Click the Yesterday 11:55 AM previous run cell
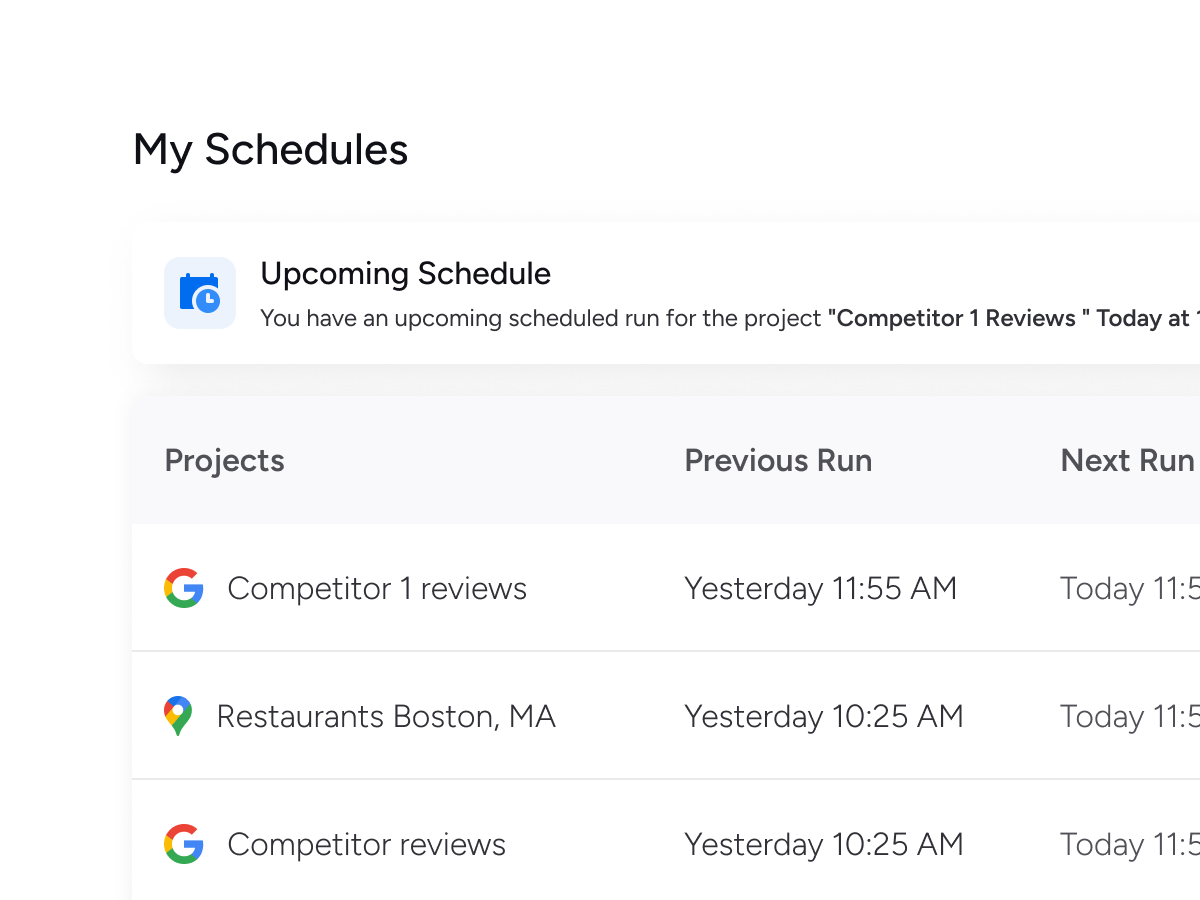The width and height of the screenshot is (1200, 900). [x=820, y=588]
